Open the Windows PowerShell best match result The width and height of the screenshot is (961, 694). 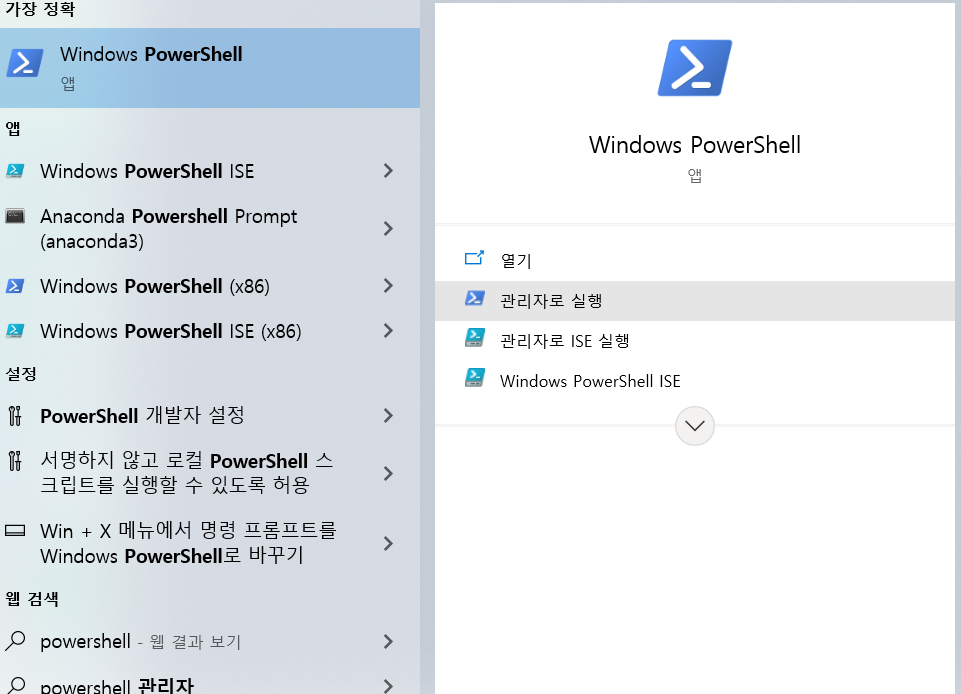pos(210,67)
